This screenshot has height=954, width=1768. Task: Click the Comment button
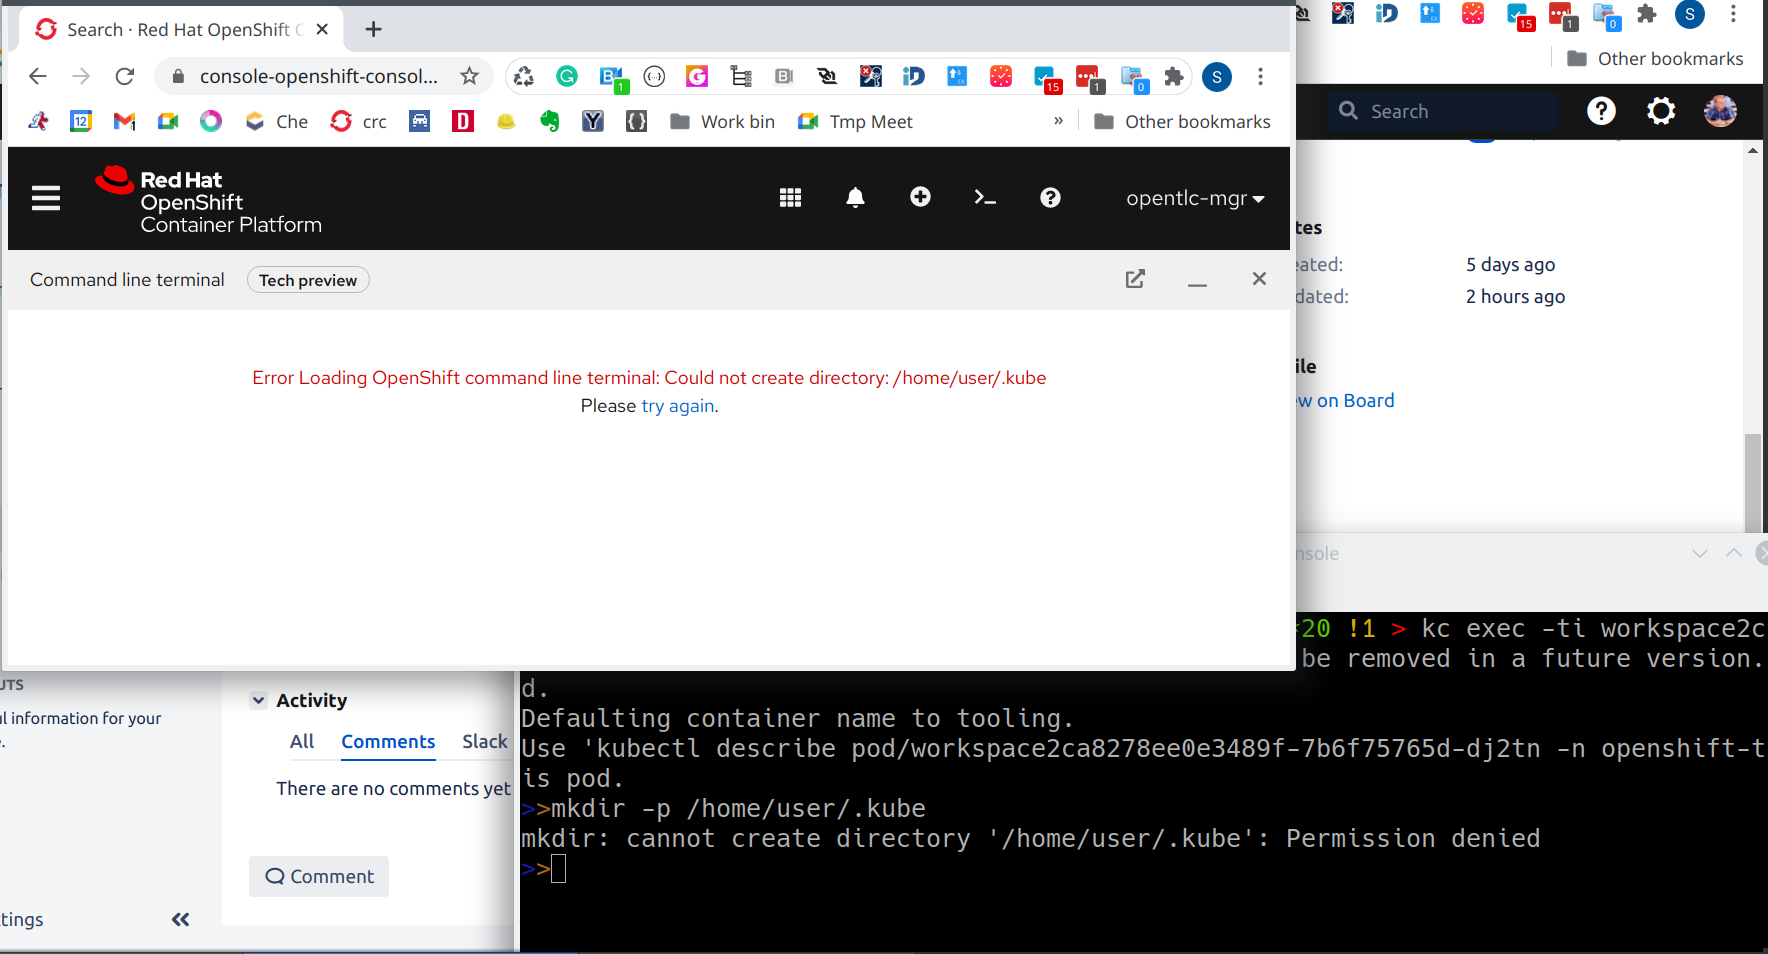(319, 876)
